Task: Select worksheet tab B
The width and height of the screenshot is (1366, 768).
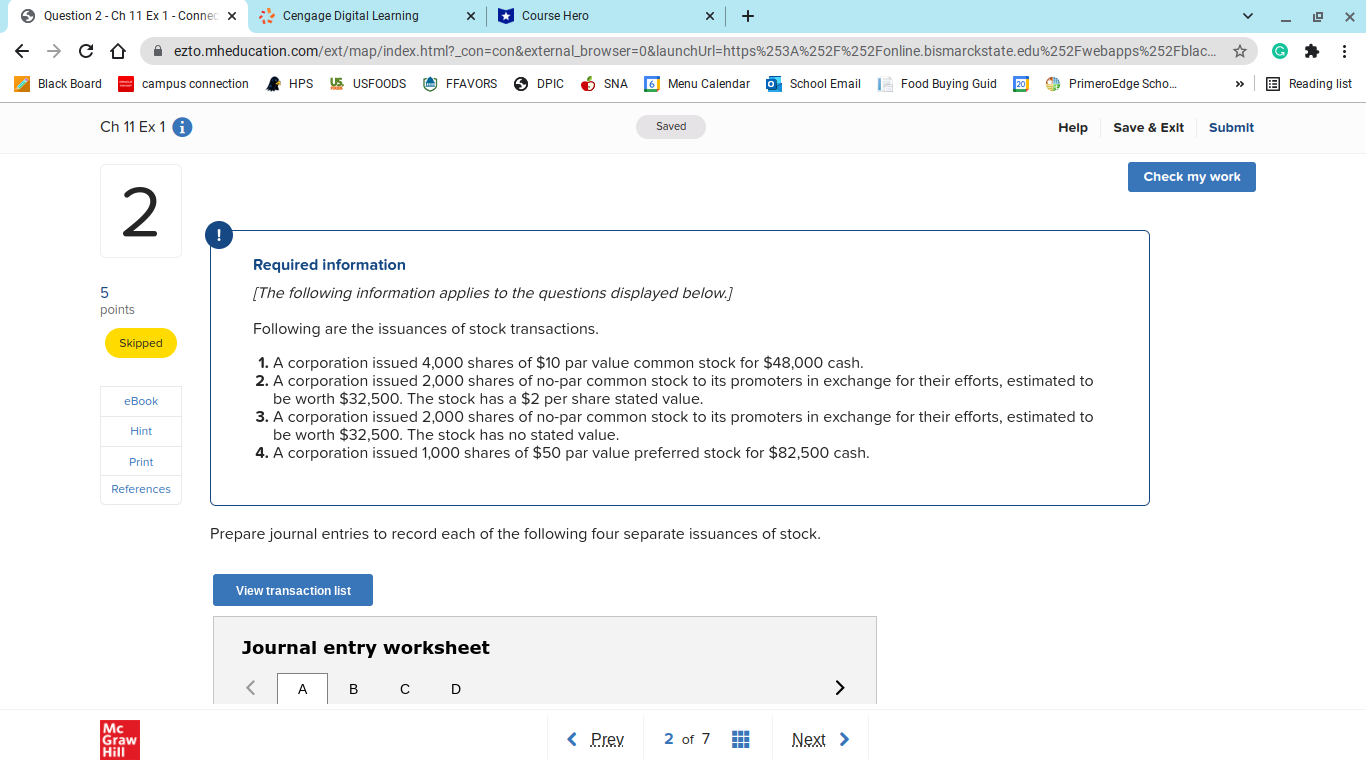Action: [353, 689]
